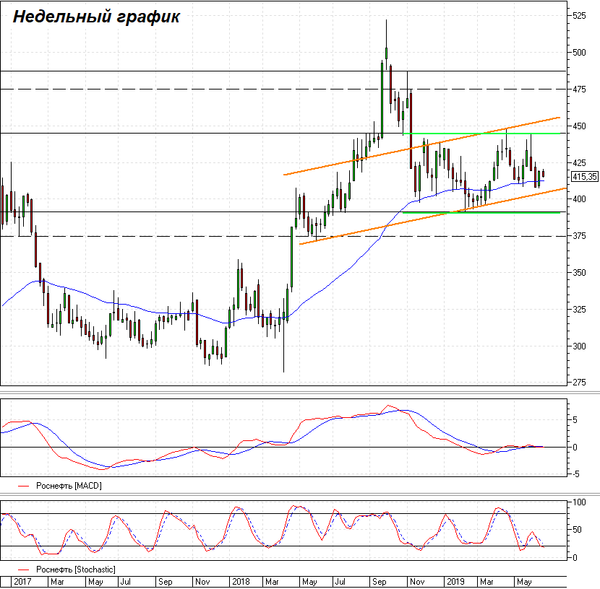Click the red Stochastic legend line marker

[24, 570]
